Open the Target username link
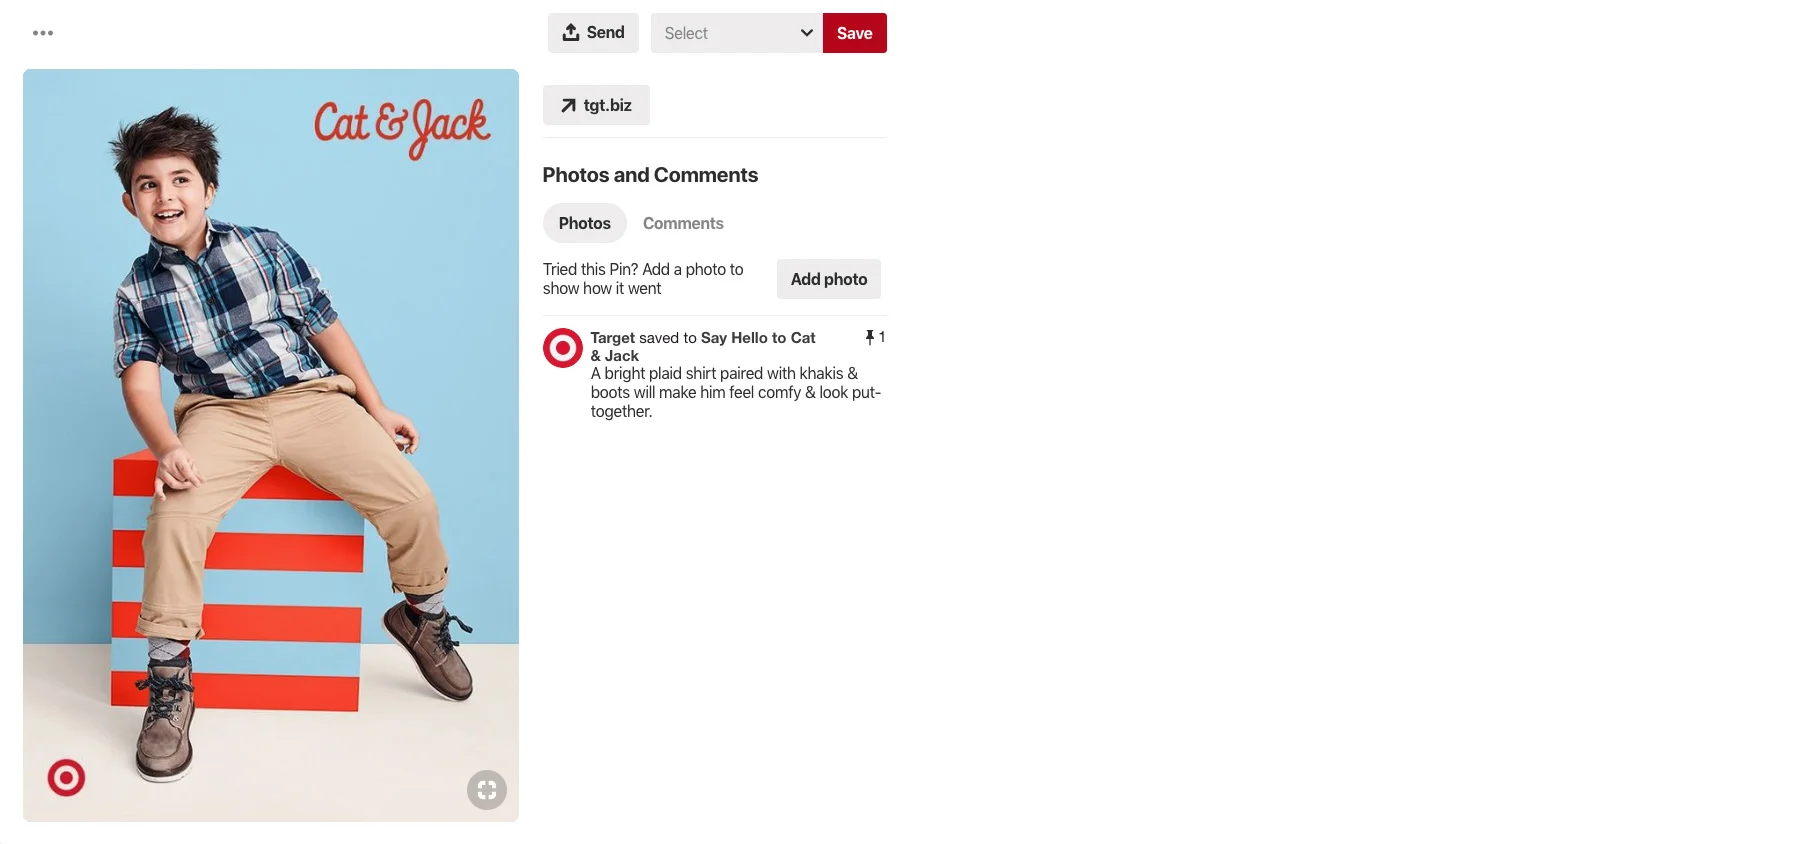Viewport: 1809px width, 844px height. (613, 338)
